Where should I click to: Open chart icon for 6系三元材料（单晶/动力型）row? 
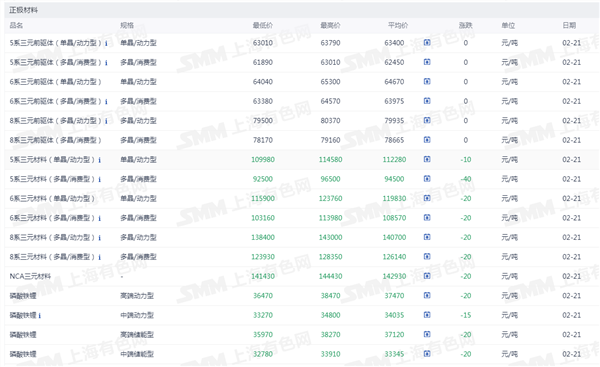427,198
